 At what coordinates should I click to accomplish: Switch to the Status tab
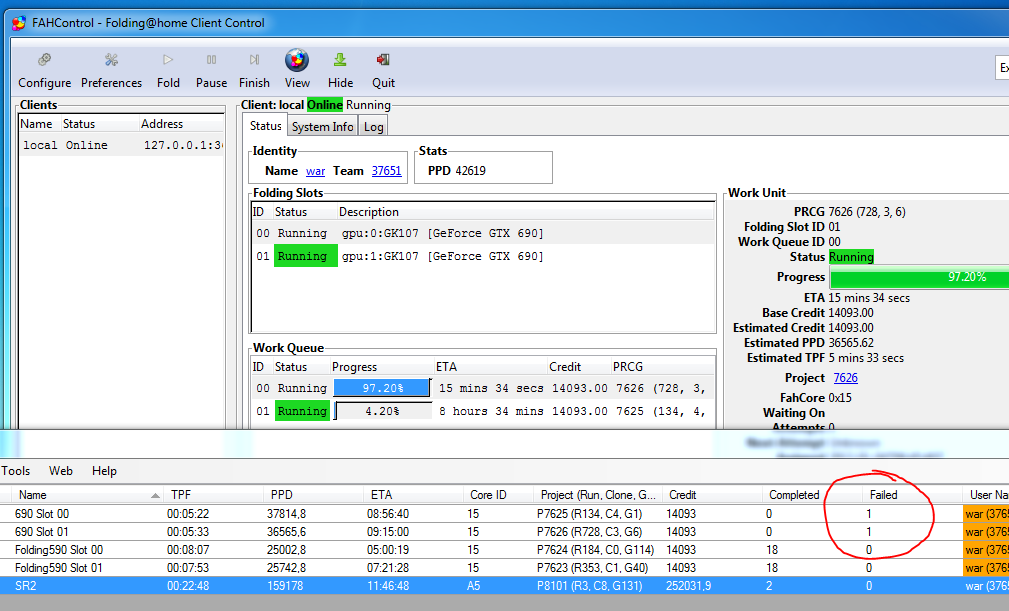click(265, 126)
